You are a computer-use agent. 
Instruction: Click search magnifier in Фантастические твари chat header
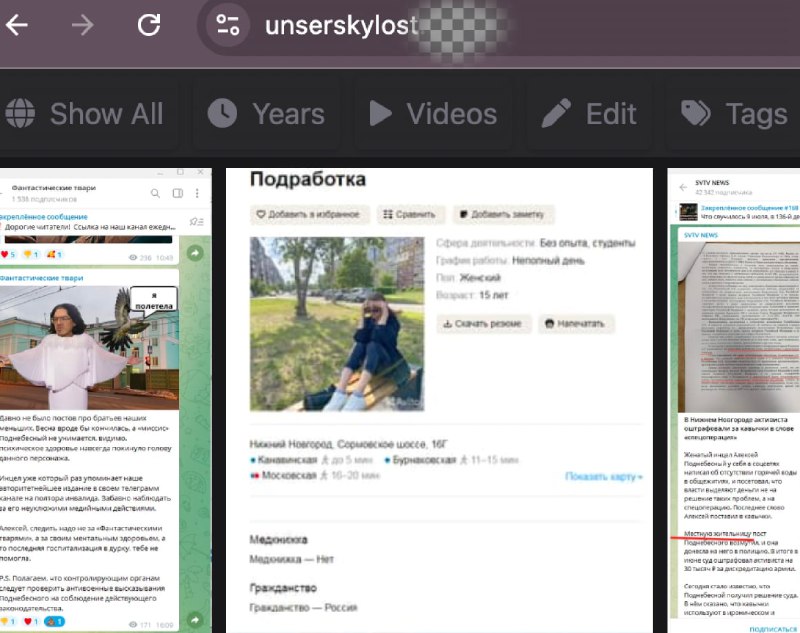[156, 193]
